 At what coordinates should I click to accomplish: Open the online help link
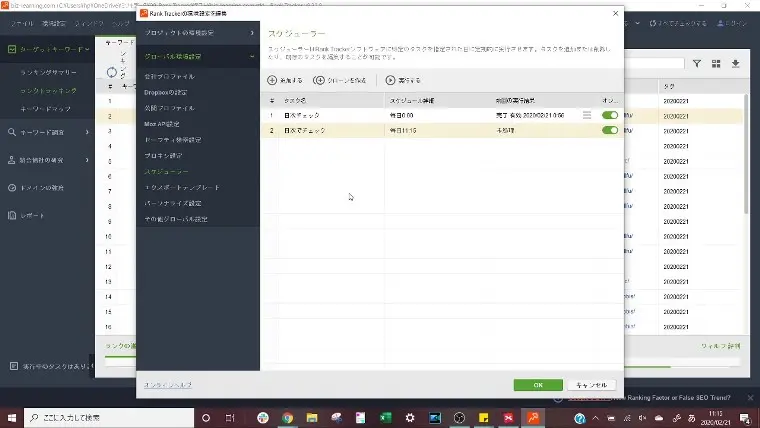pos(167,385)
